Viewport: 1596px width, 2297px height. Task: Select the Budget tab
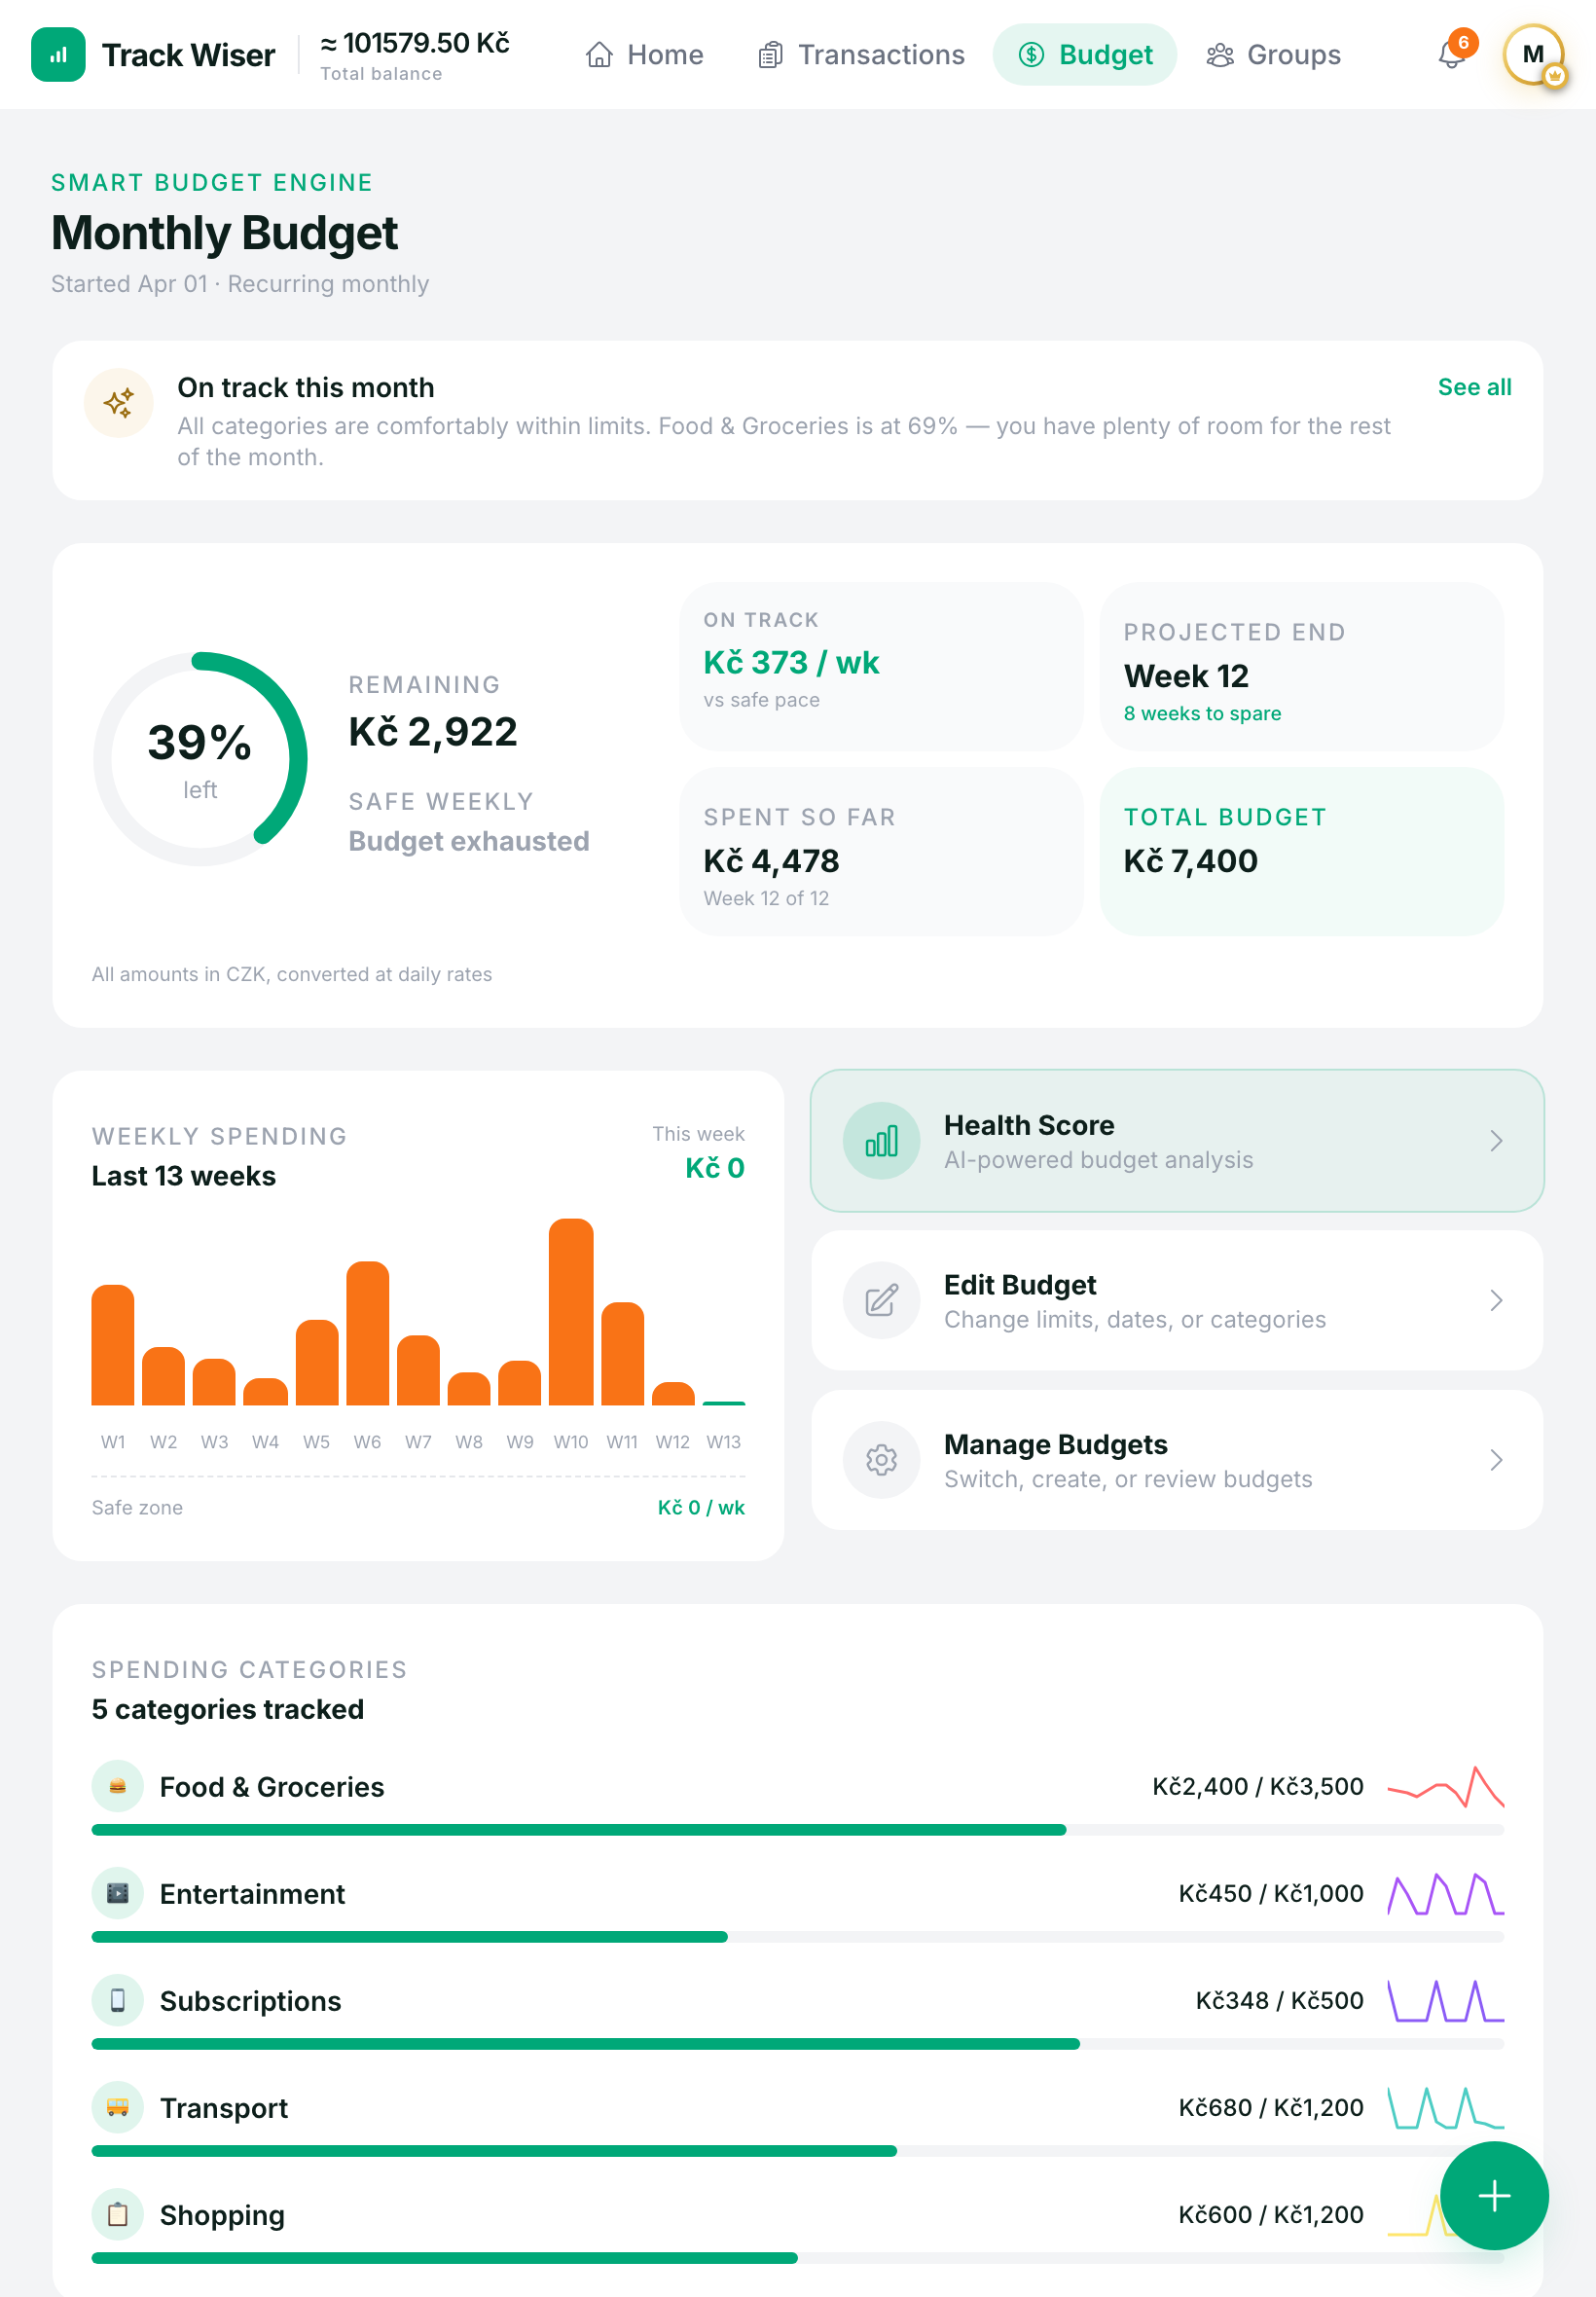click(x=1085, y=54)
